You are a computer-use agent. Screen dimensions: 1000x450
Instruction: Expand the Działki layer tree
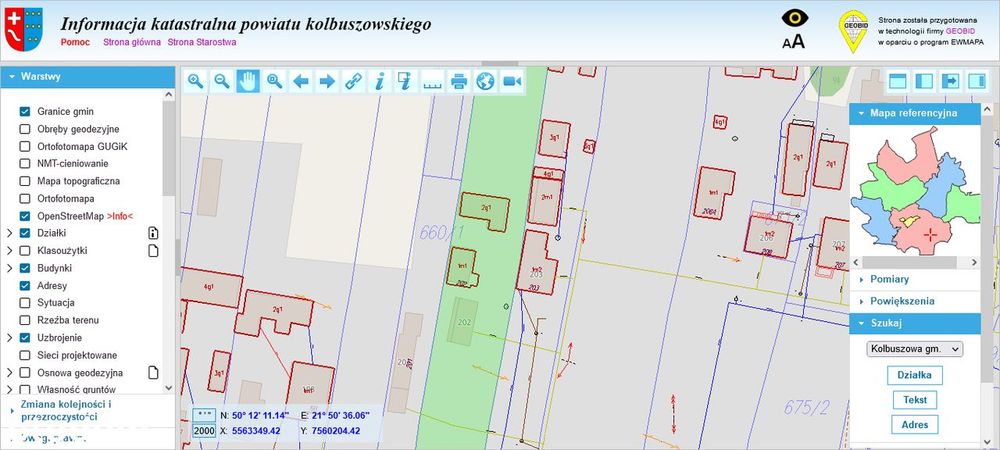10,233
